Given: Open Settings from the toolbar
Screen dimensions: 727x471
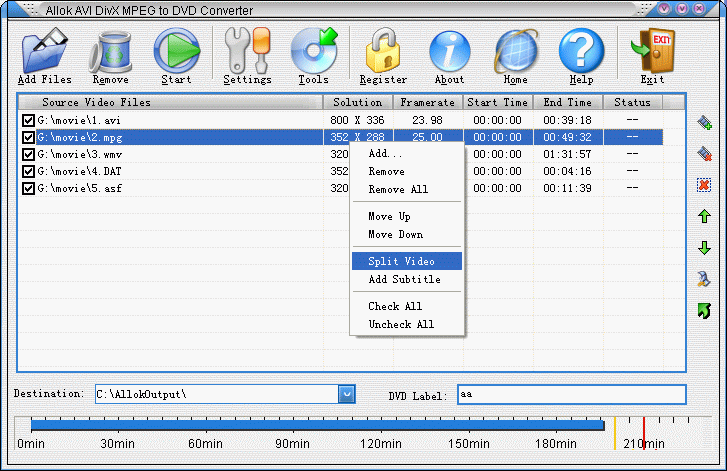Looking at the screenshot, I should click(x=247, y=51).
